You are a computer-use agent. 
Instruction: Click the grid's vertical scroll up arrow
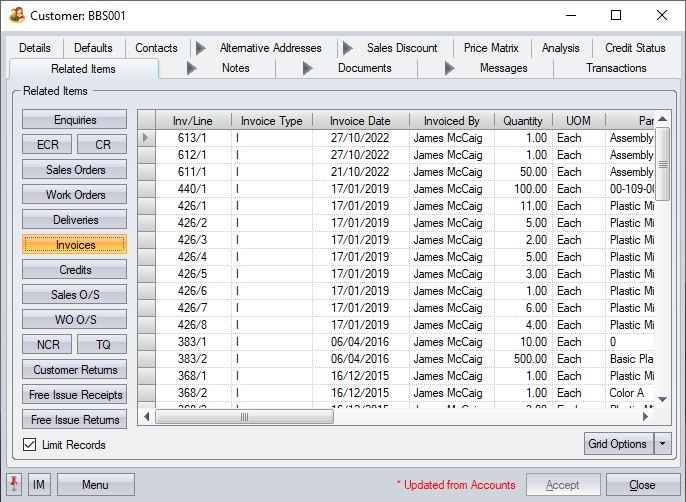coord(662,120)
